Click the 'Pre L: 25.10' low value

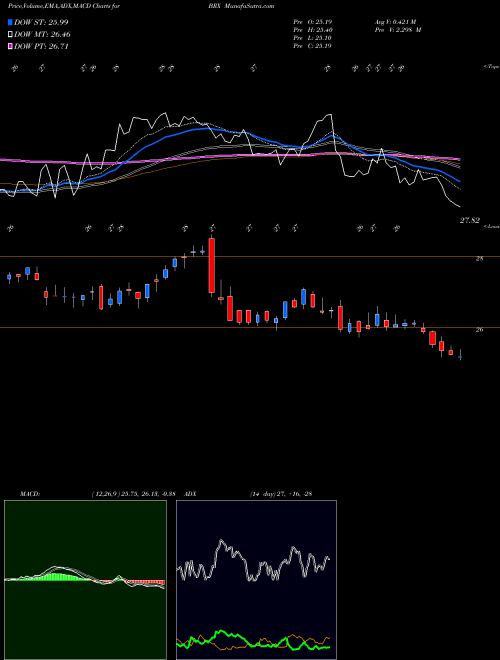(x=312, y=38)
